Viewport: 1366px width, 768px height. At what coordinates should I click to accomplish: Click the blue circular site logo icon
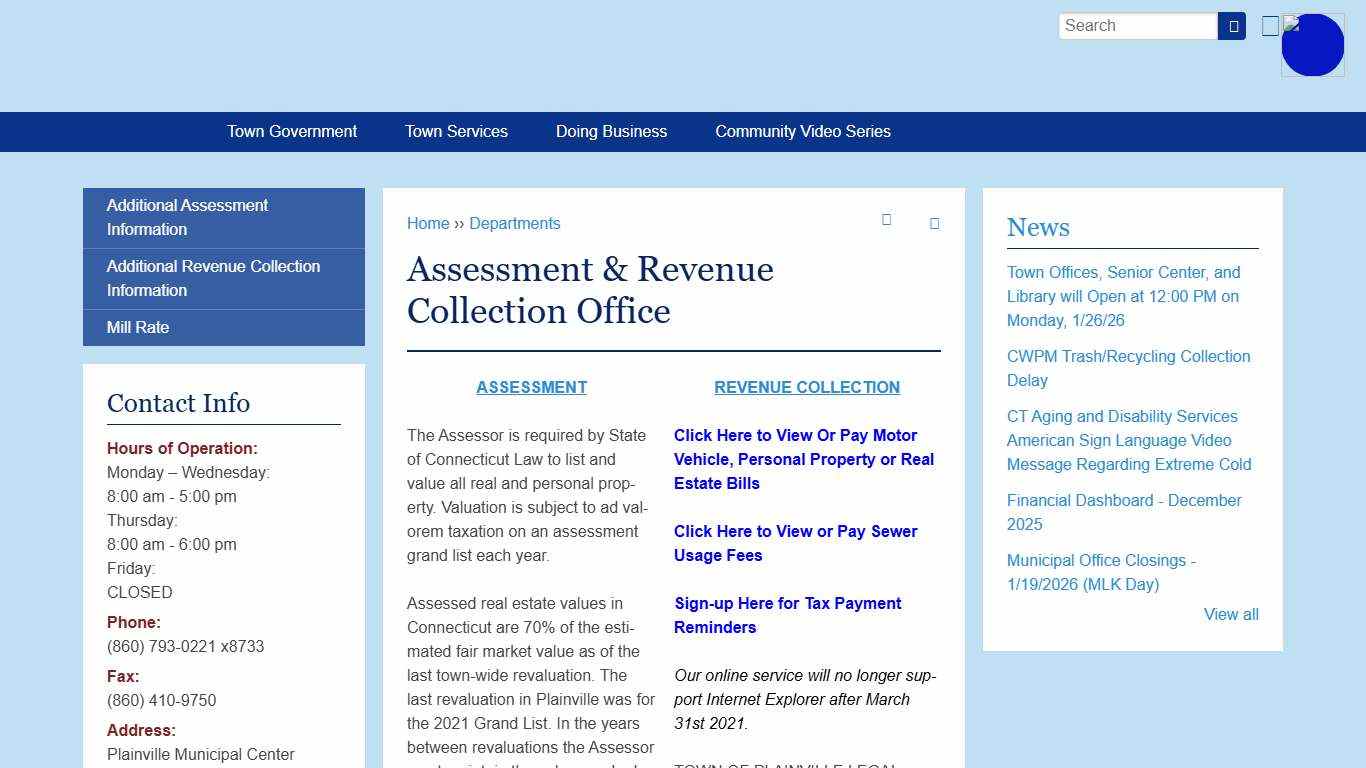1312,44
